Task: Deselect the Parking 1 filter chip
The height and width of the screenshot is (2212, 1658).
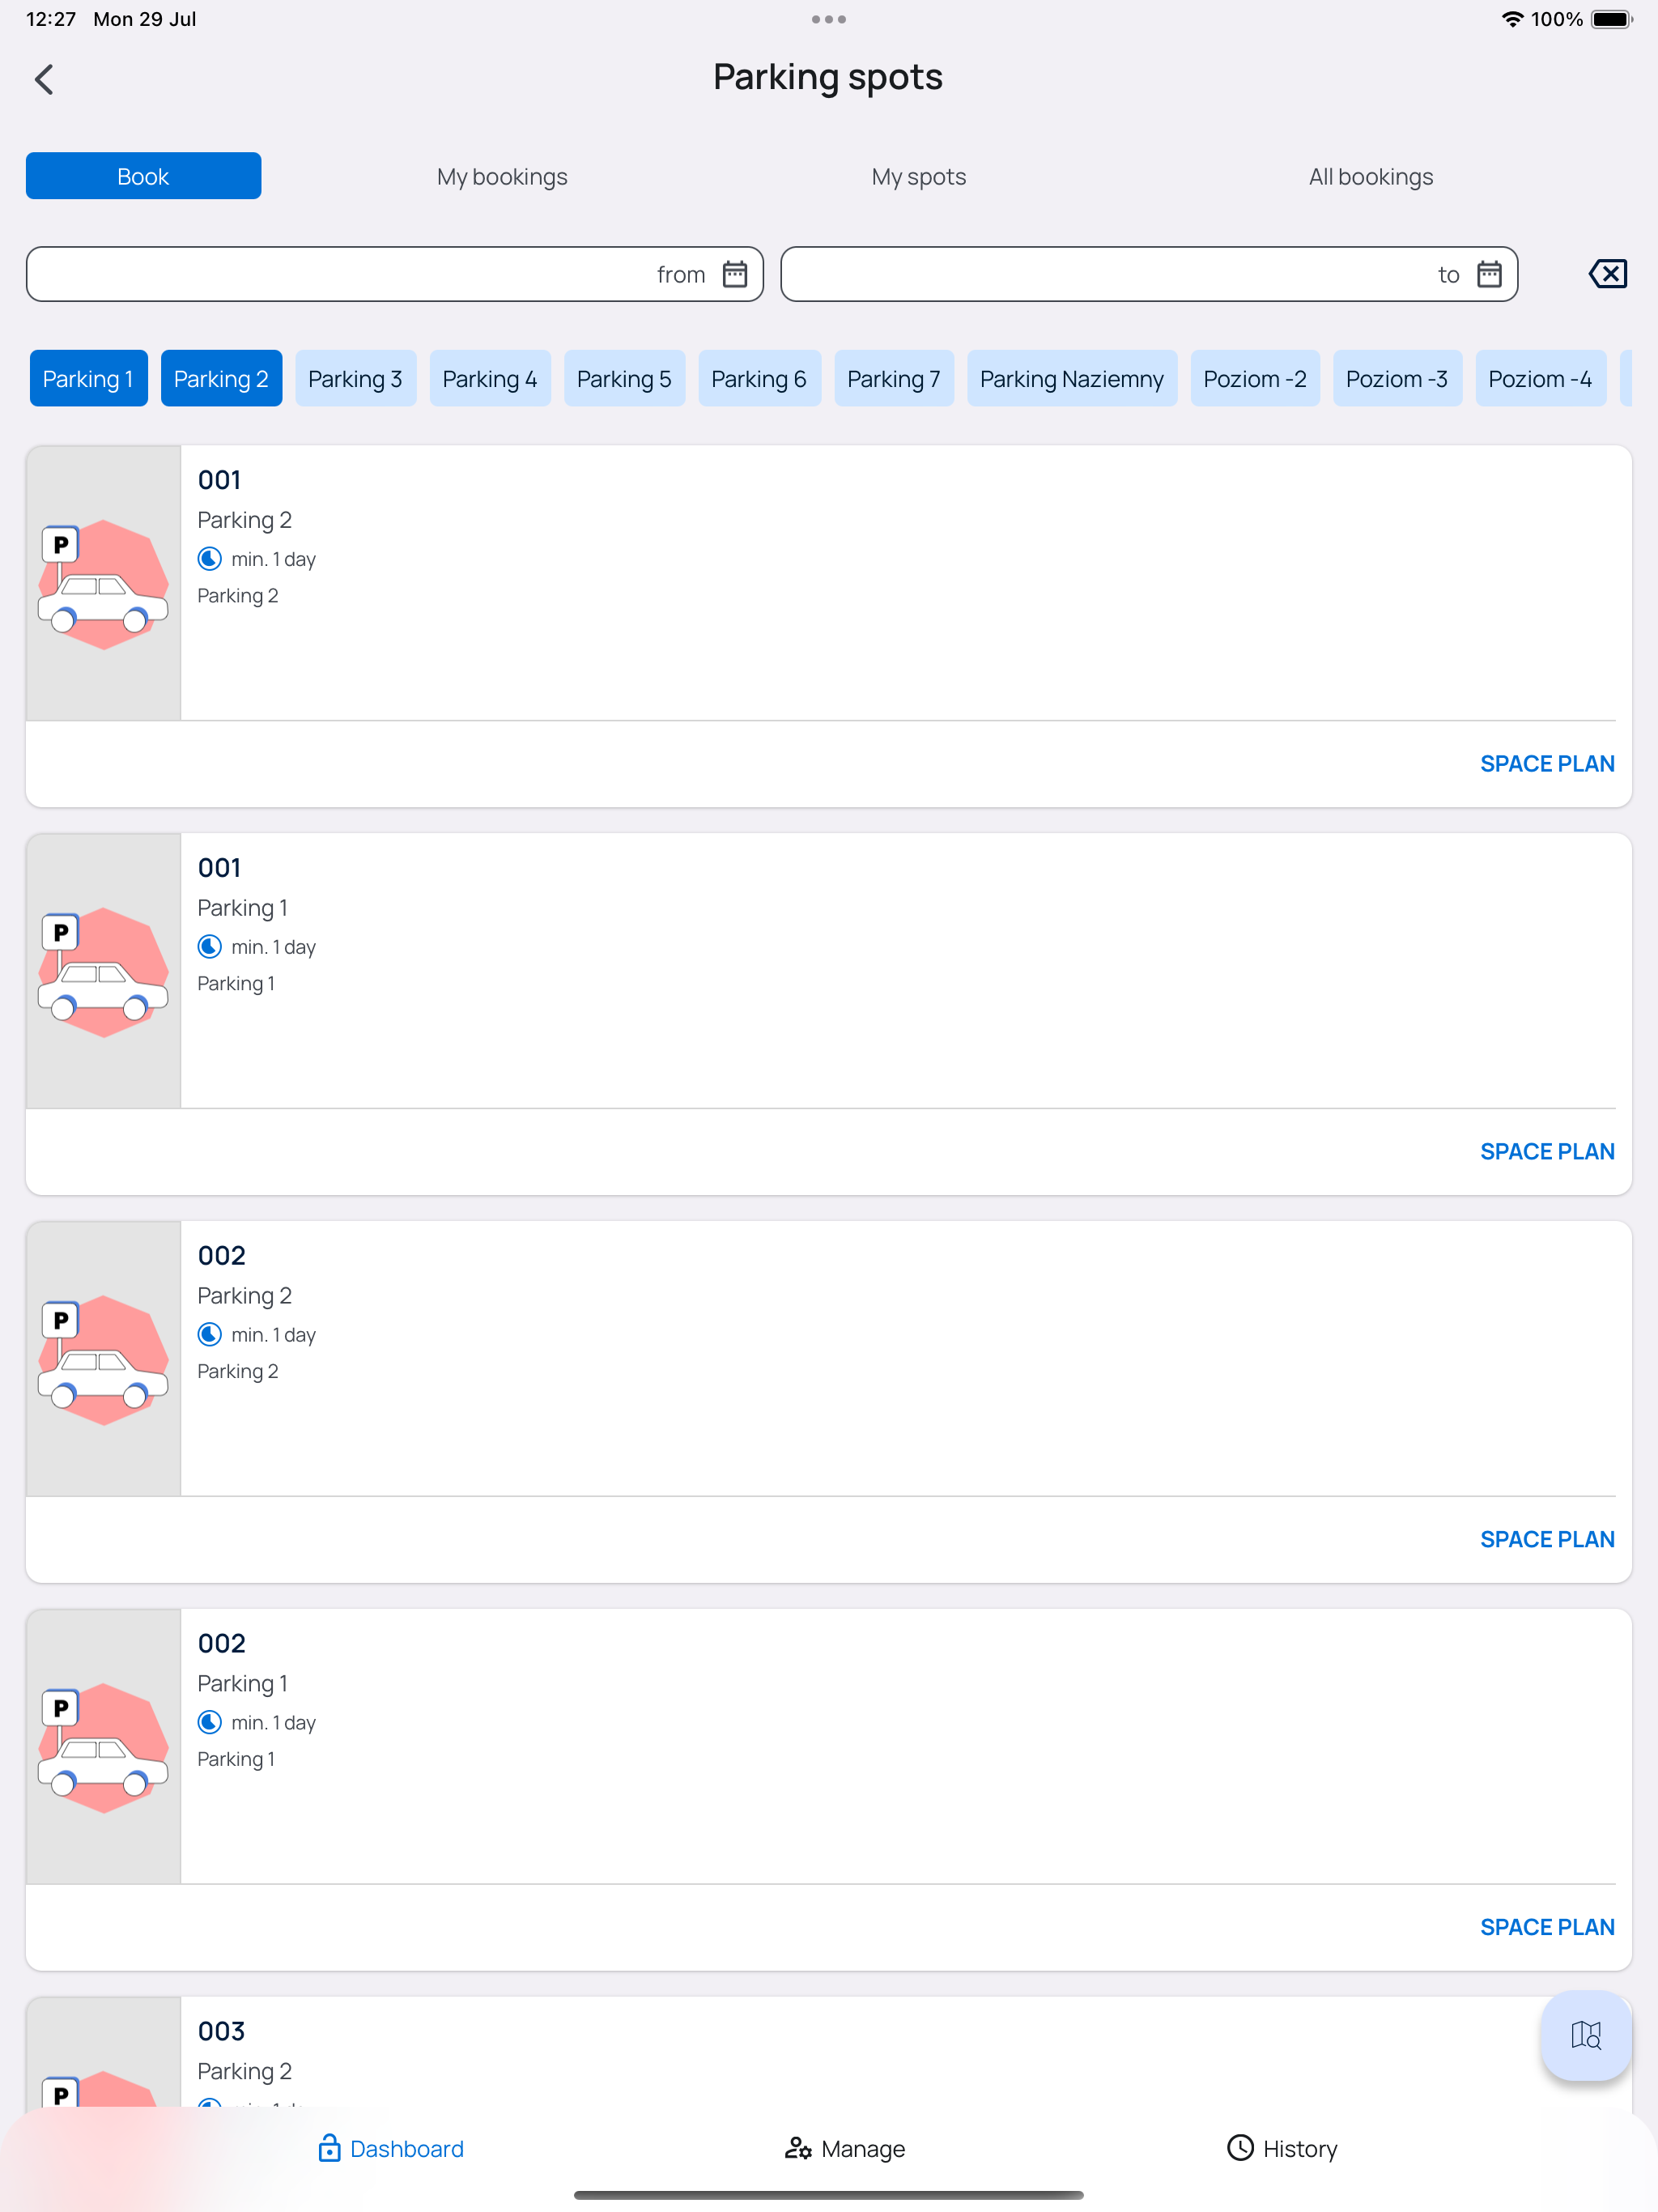Action: click(88, 379)
